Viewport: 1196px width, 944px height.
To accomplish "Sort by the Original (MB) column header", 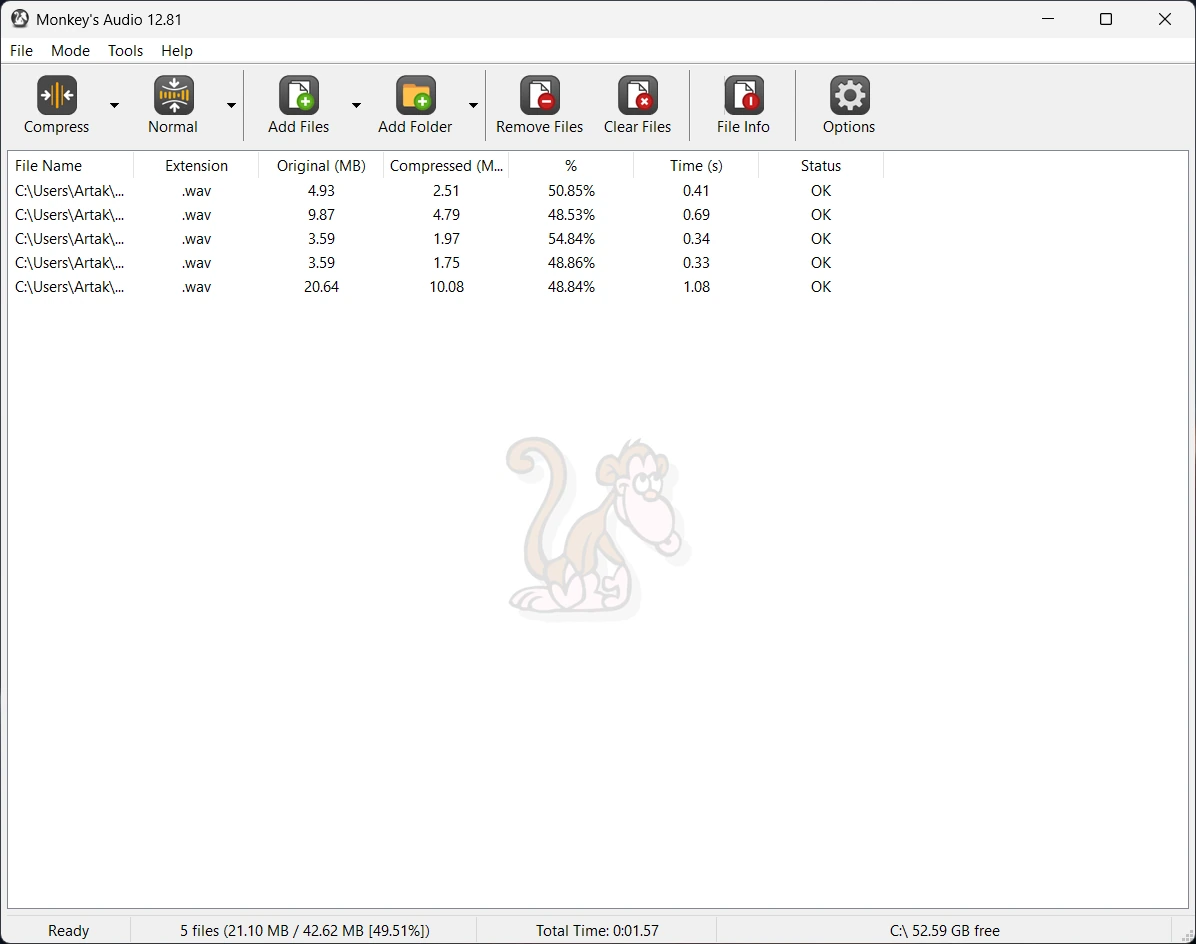I will (x=321, y=165).
